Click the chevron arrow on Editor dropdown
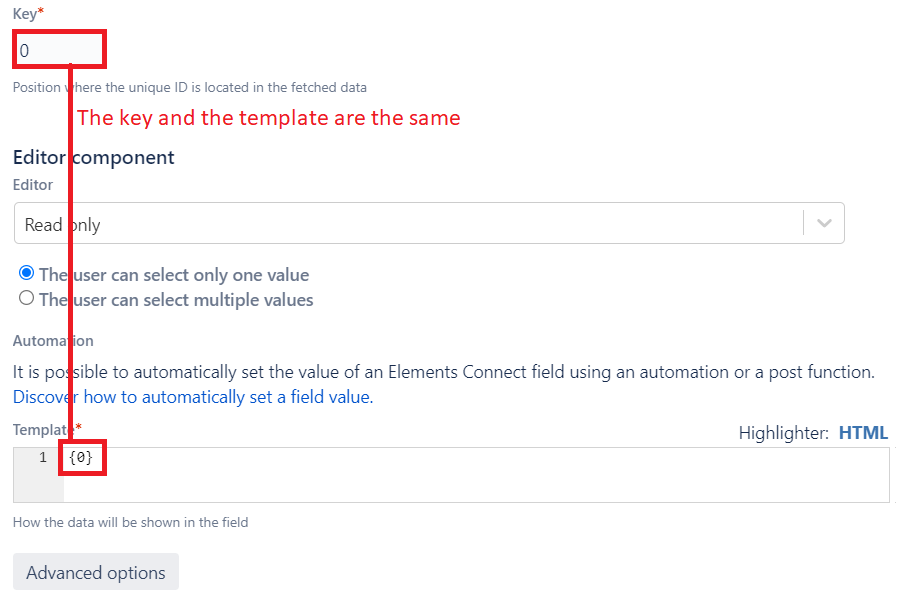 click(x=824, y=224)
